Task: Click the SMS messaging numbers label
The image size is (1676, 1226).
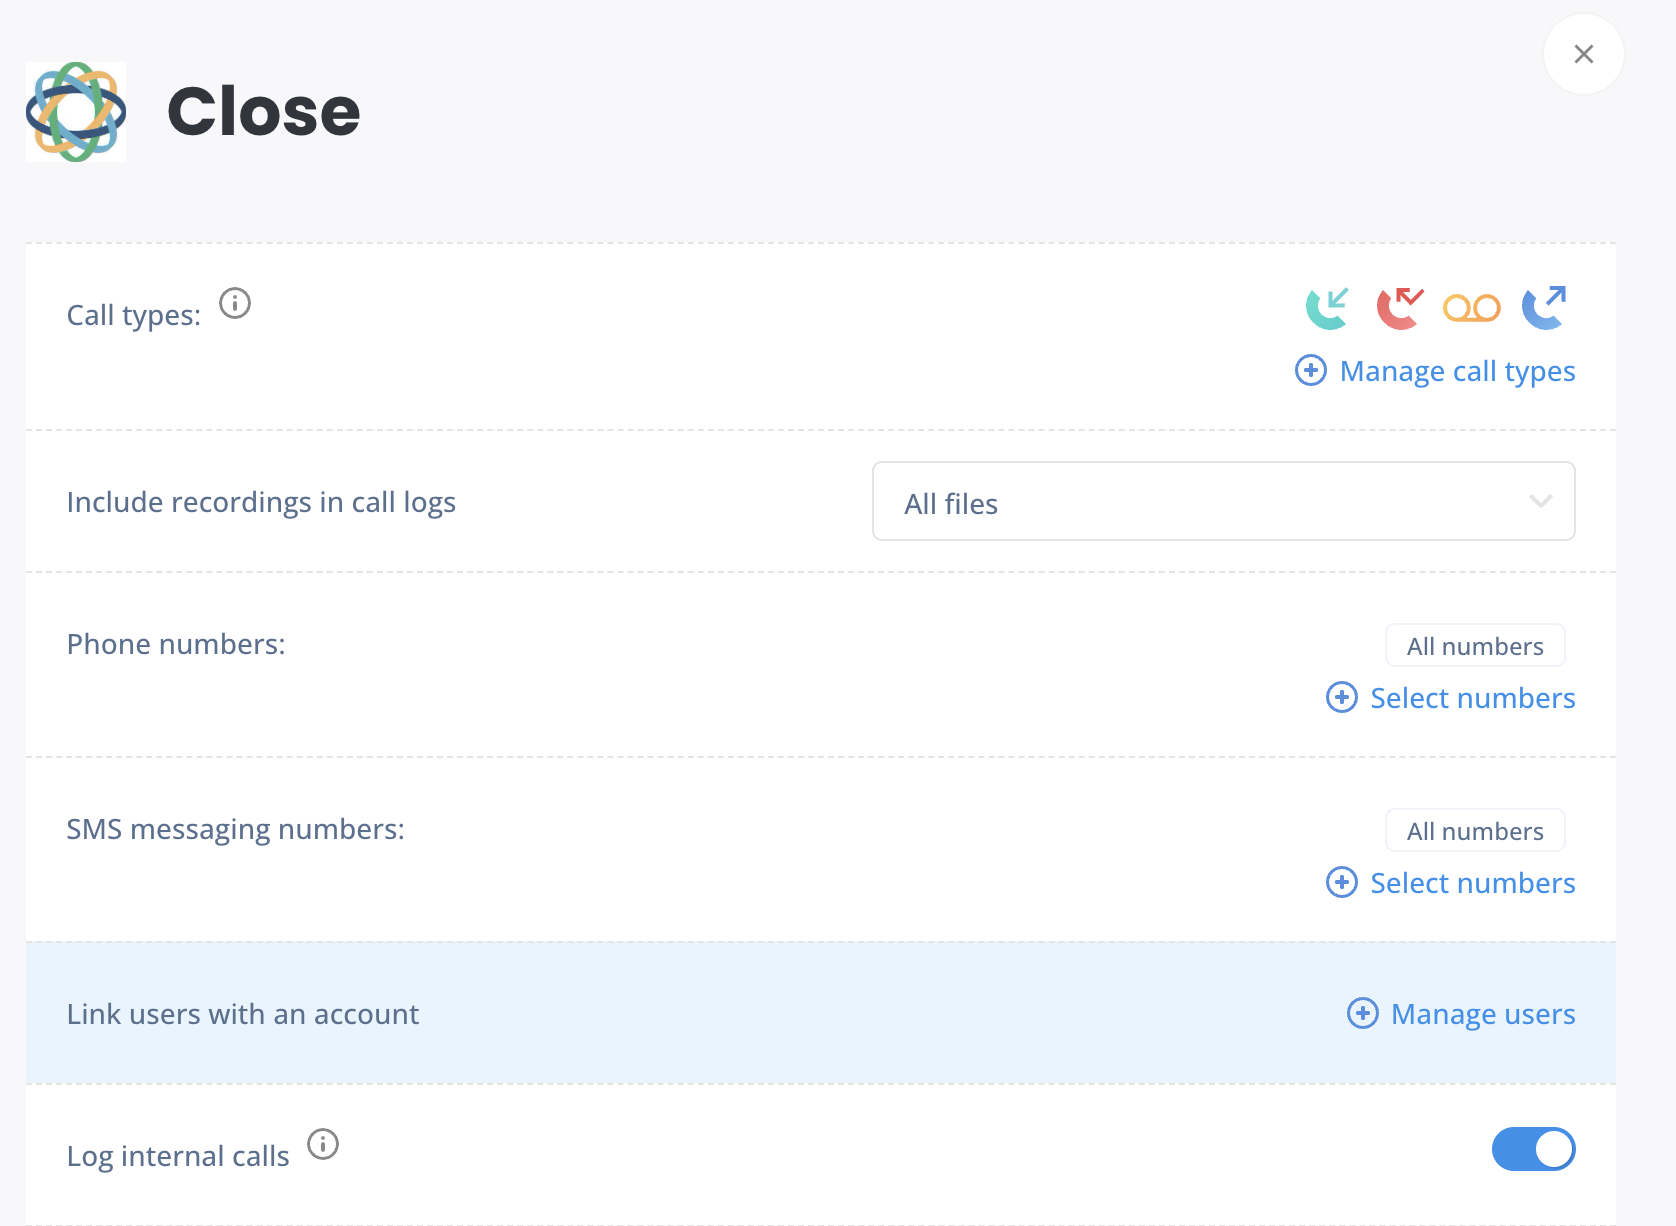Action: point(236,829)
